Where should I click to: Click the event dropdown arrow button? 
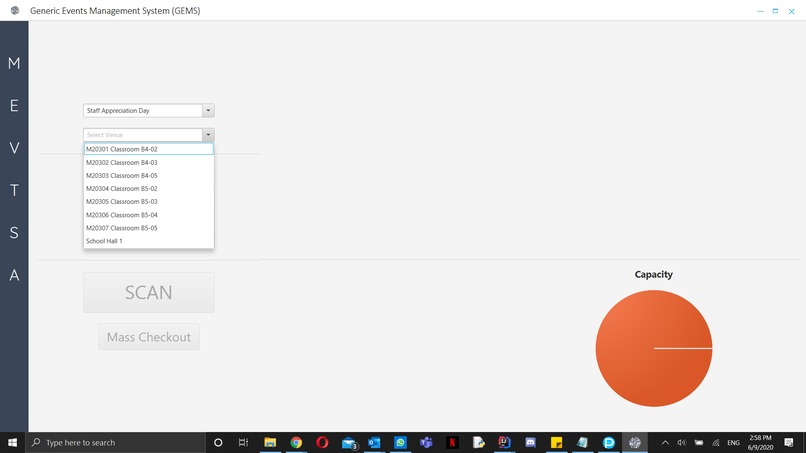(208, 111)
